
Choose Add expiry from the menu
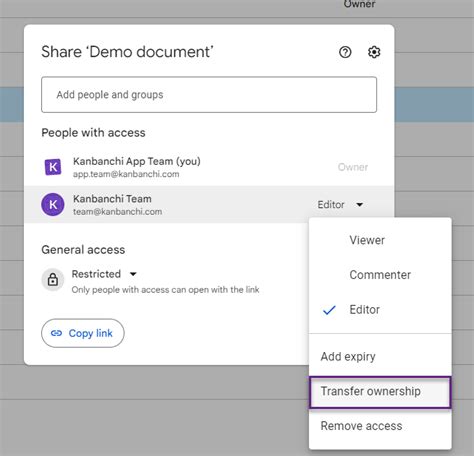click(380, 356)
